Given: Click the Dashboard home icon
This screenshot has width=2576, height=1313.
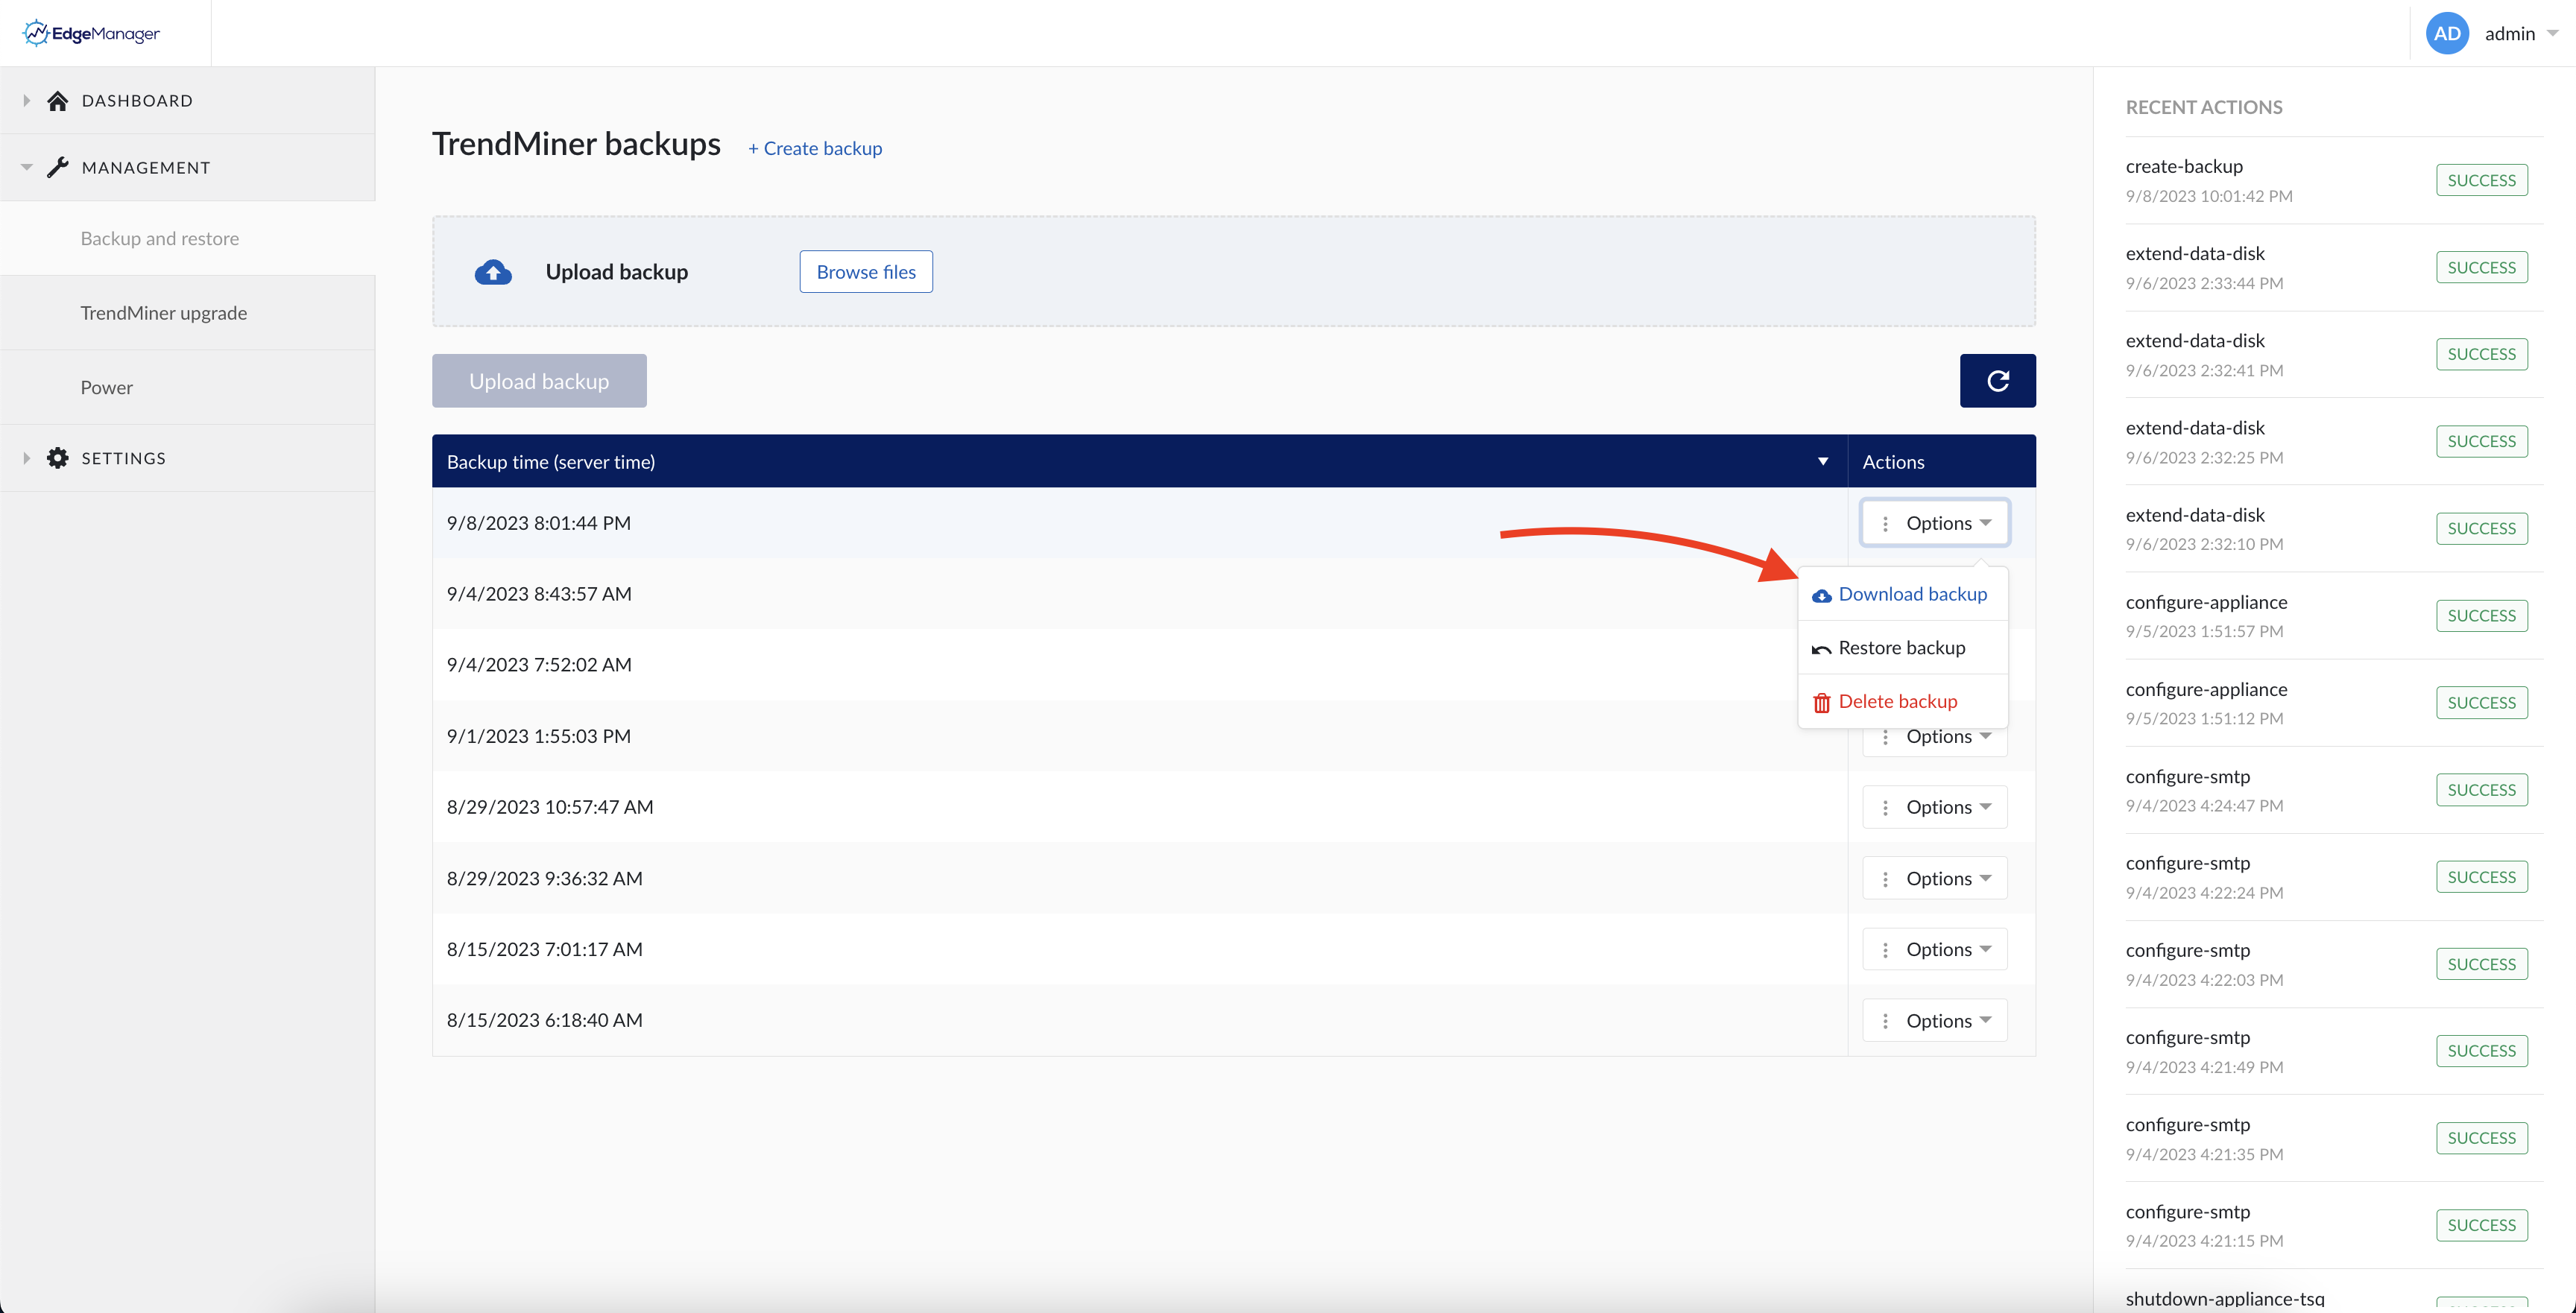Looking at the screenshot, I should click(57, 99).
